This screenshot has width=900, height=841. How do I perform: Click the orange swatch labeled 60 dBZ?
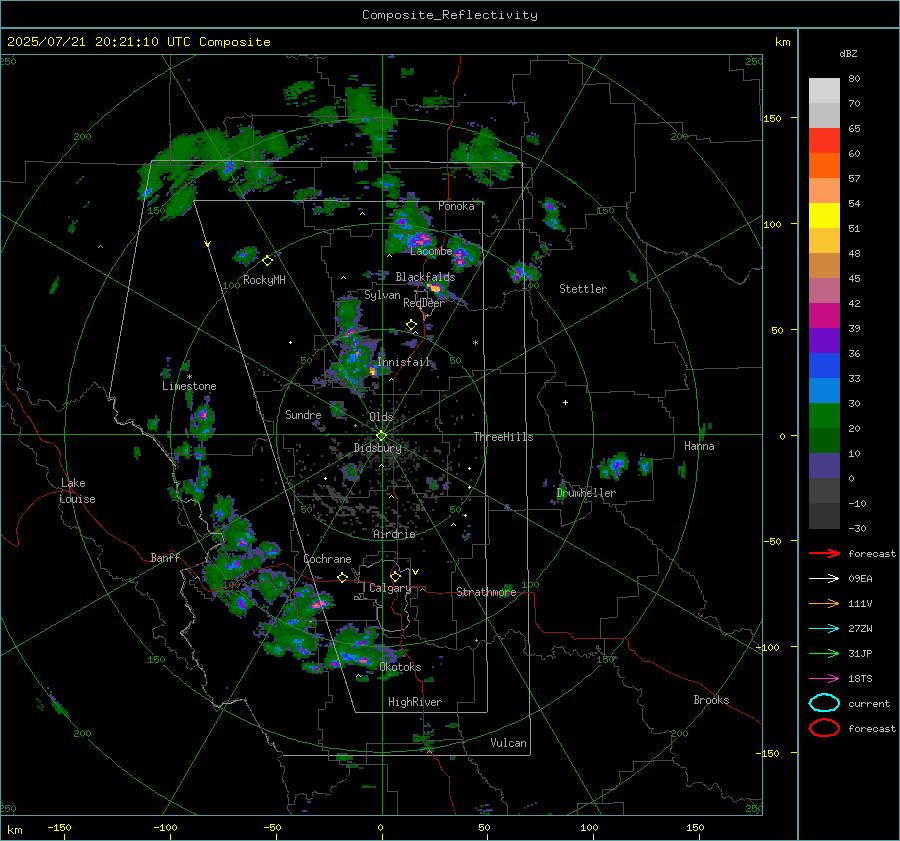(x=824, y=165)
